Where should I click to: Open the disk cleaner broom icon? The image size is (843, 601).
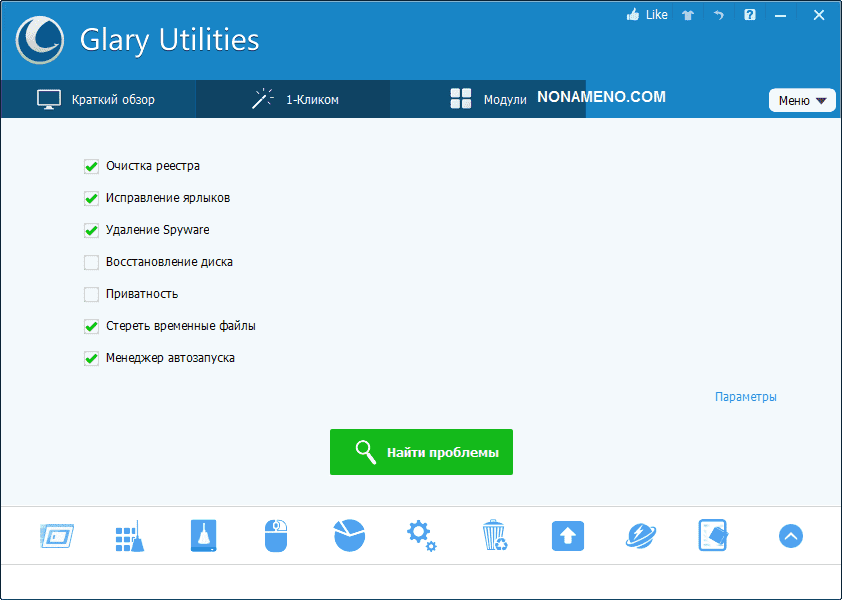(x=130, y=536)
